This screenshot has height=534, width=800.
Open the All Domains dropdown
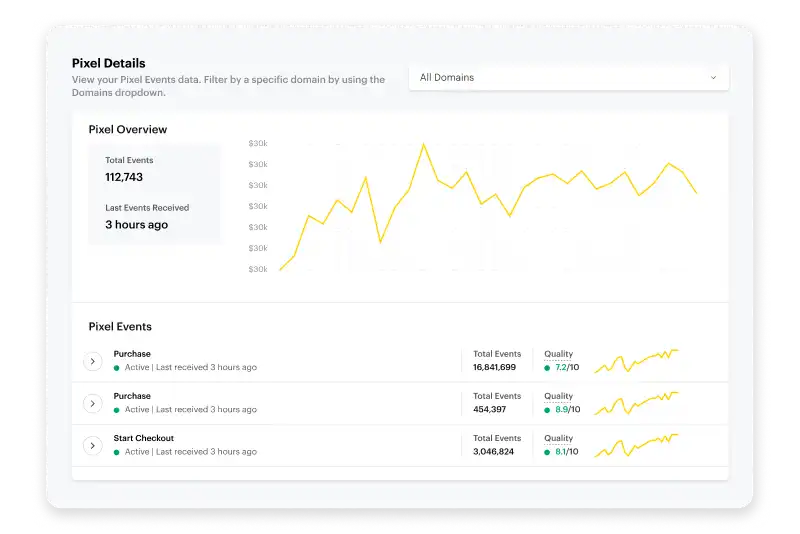coord(568,78)
